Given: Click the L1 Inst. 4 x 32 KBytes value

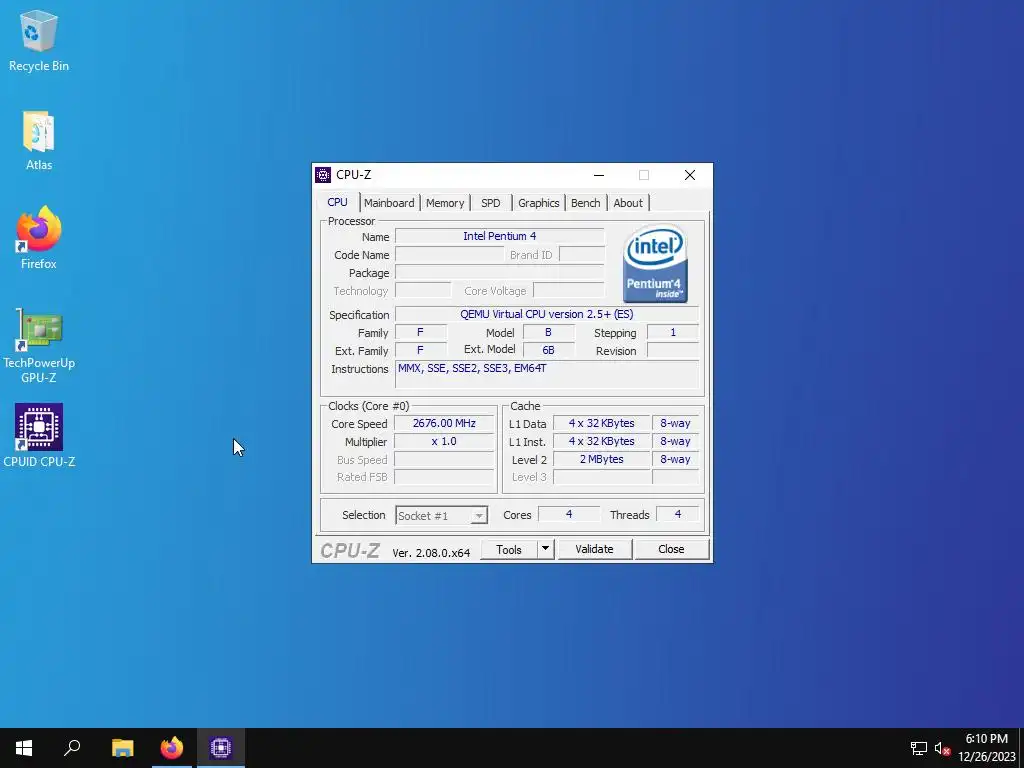Looking at the screenshot, I should click(x=601, y=441).
